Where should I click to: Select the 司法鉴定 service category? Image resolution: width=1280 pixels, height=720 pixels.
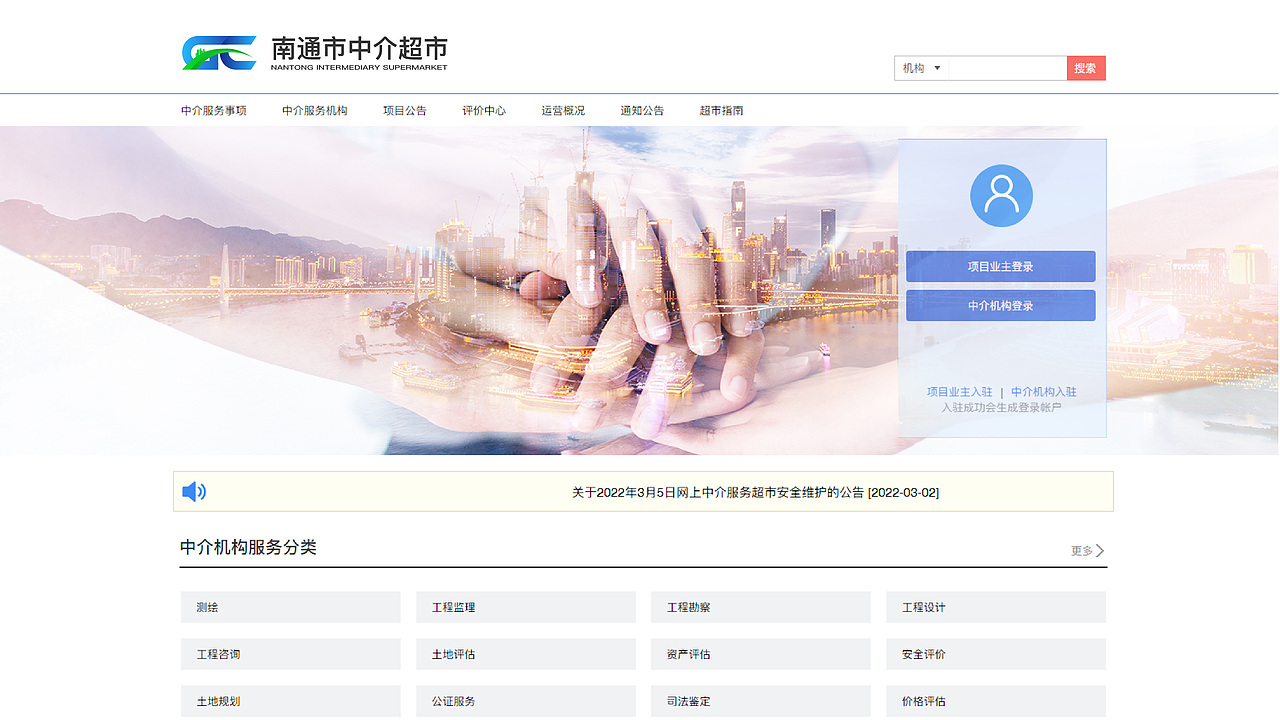point(760,701)
